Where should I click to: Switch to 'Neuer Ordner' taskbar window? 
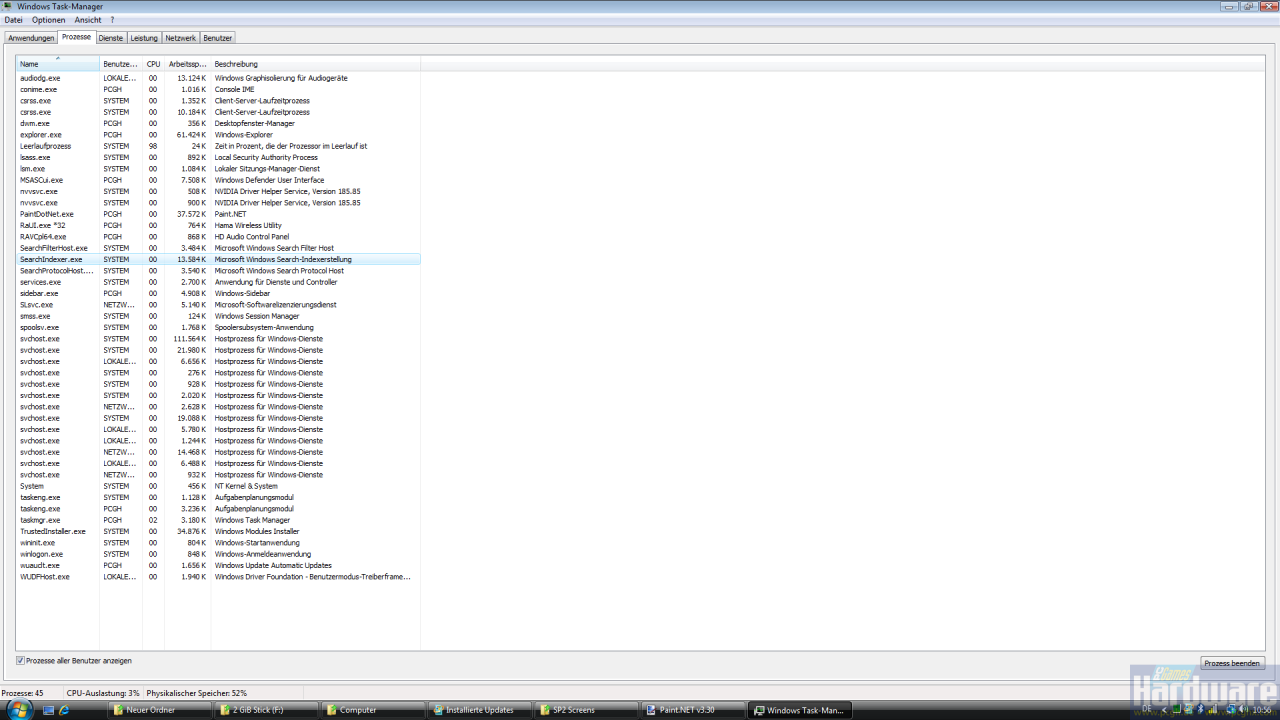(160, 710)
